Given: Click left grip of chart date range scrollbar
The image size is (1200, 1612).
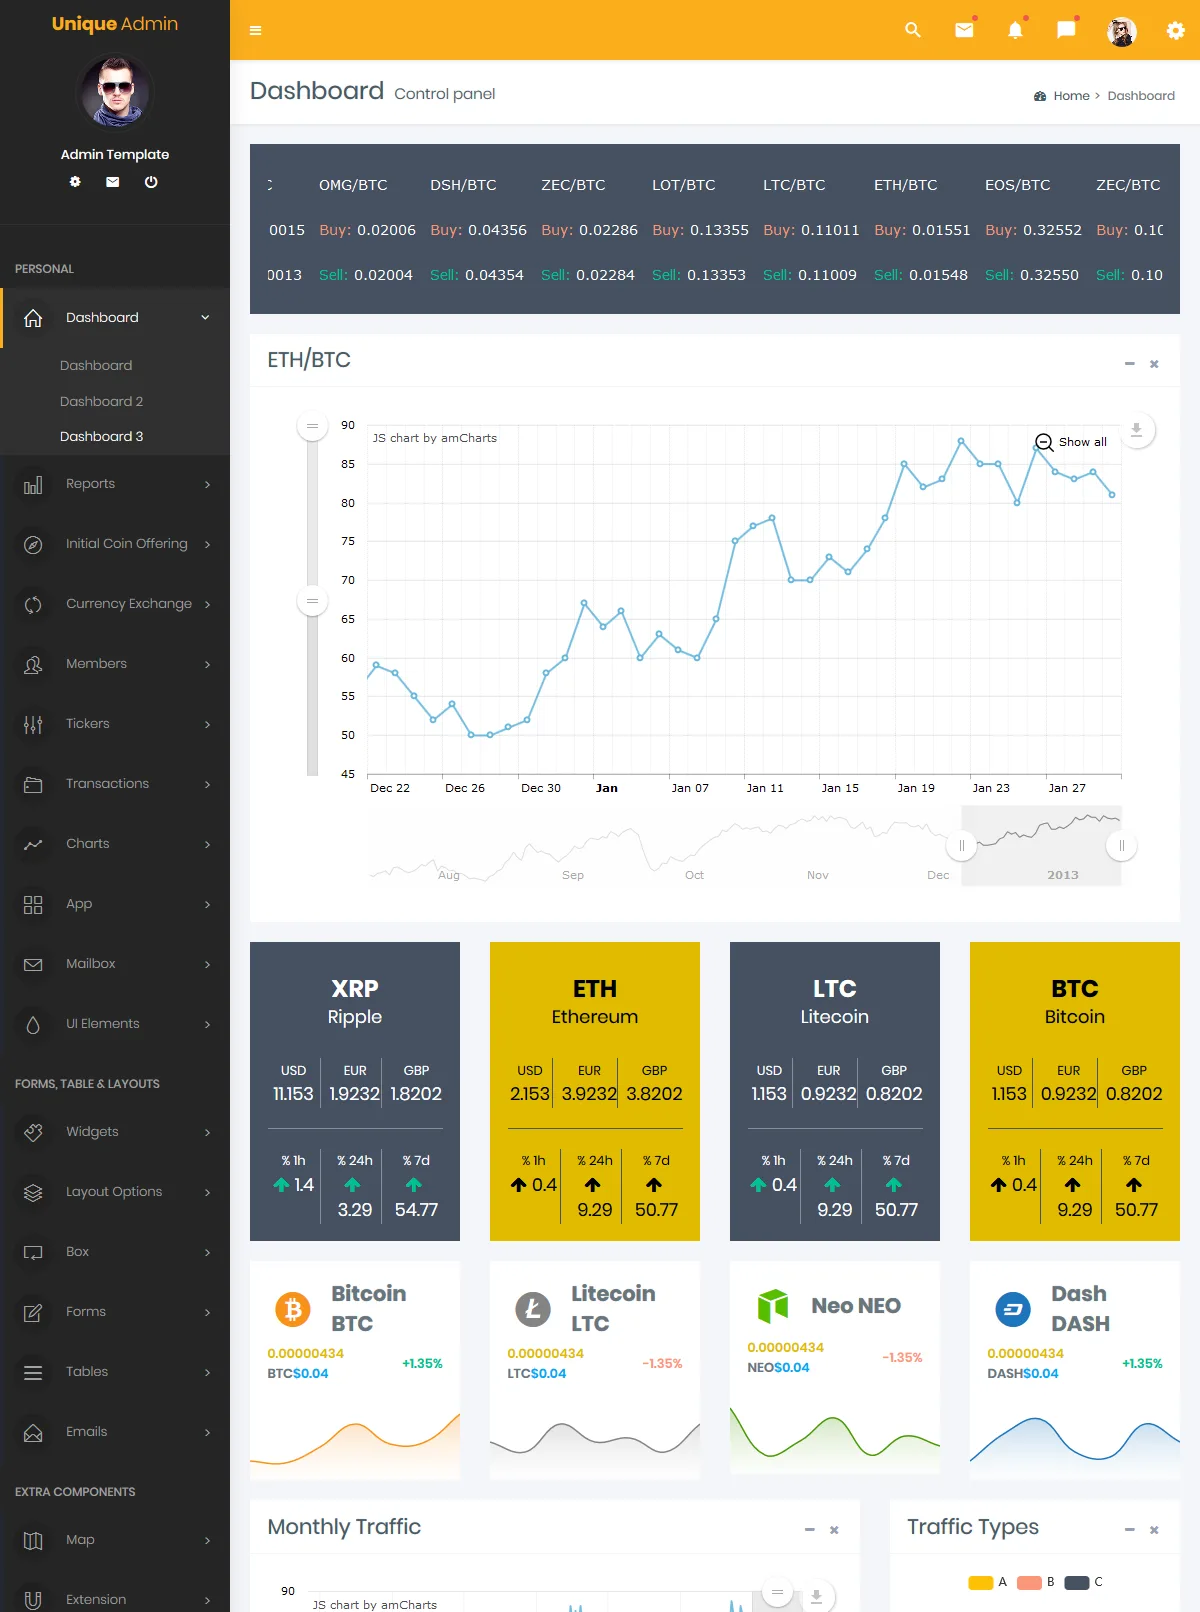Looking at the screenshot, I should click(962, 846).
